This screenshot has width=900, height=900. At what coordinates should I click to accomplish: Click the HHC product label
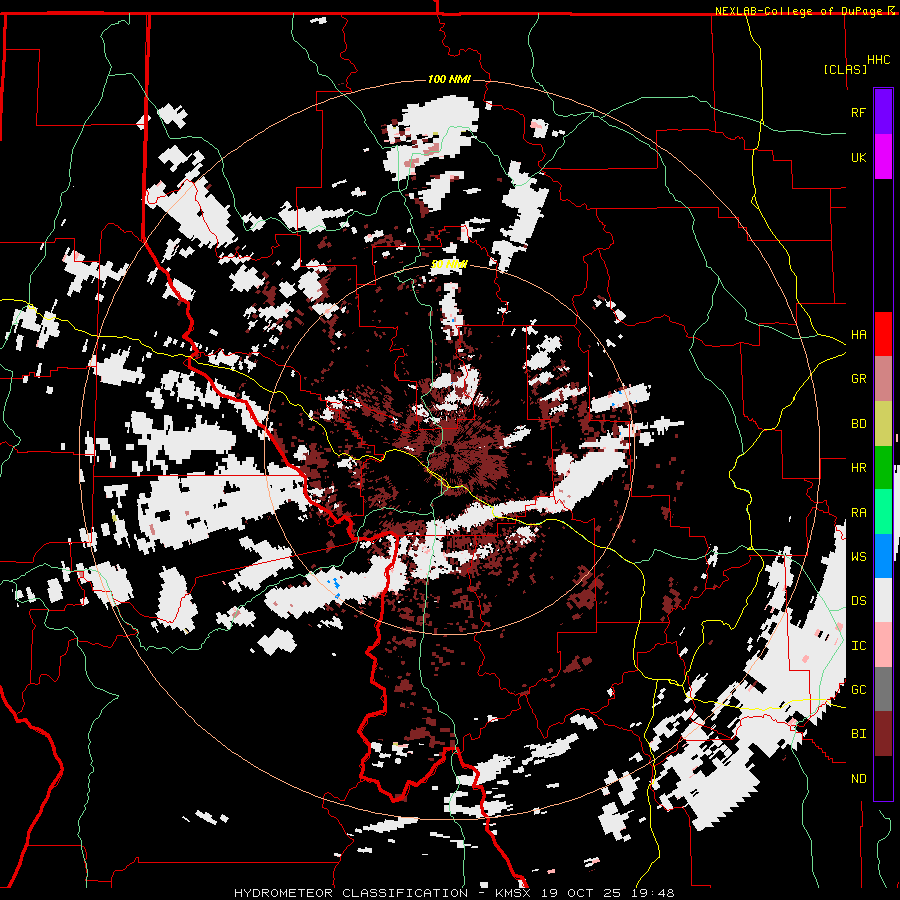point(879,60)
